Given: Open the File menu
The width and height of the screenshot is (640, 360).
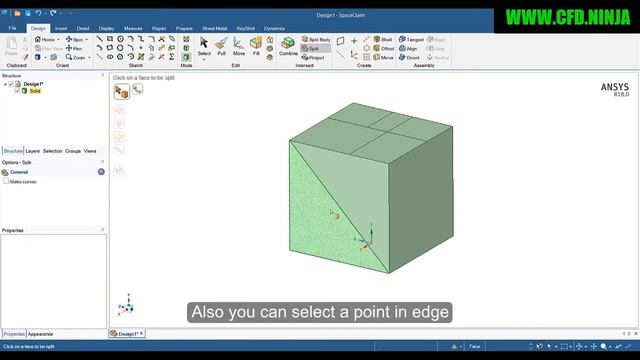Looking at the screenshot, I should click(x=13, y=28).
